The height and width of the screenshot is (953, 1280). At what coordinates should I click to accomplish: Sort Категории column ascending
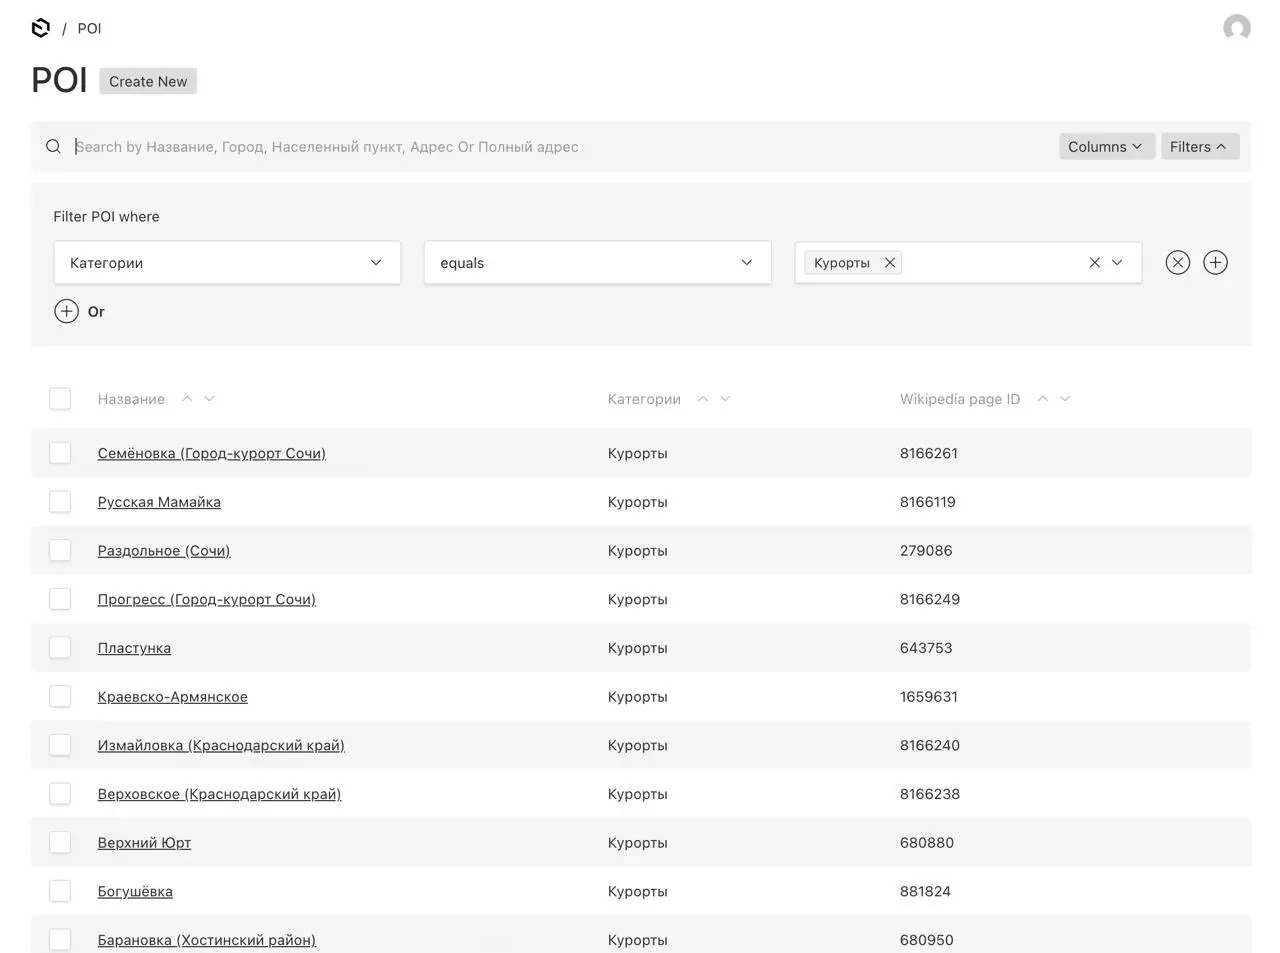(703, 399)
